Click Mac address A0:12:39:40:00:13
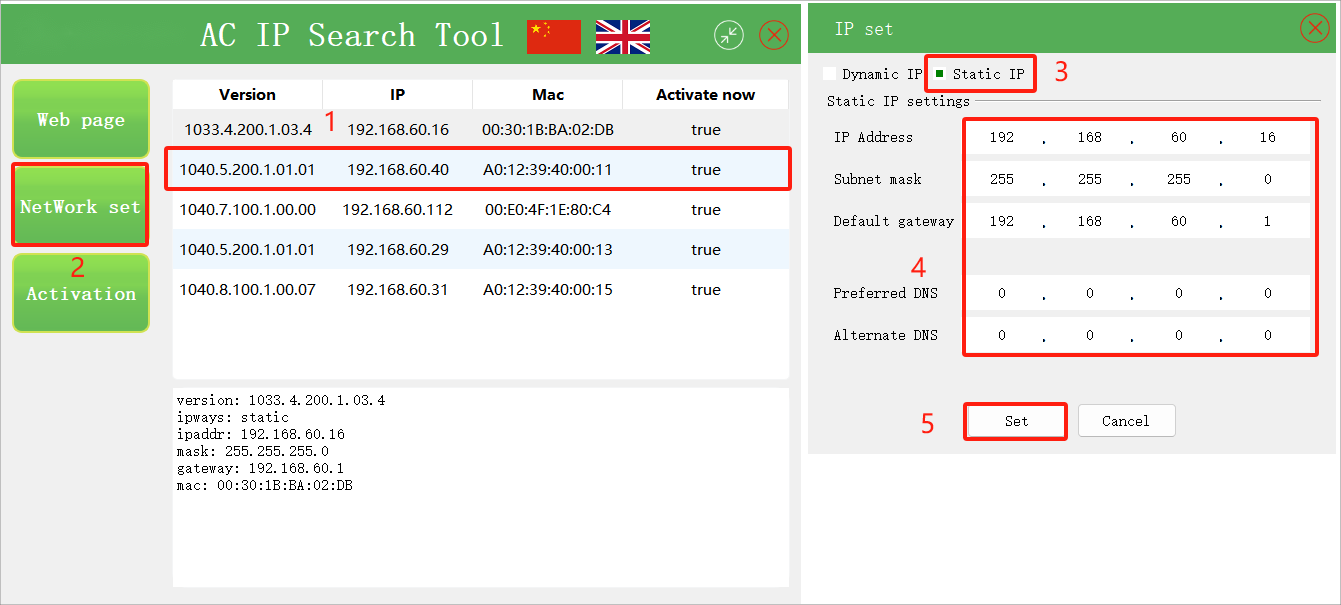 click(x=548, y=250)
